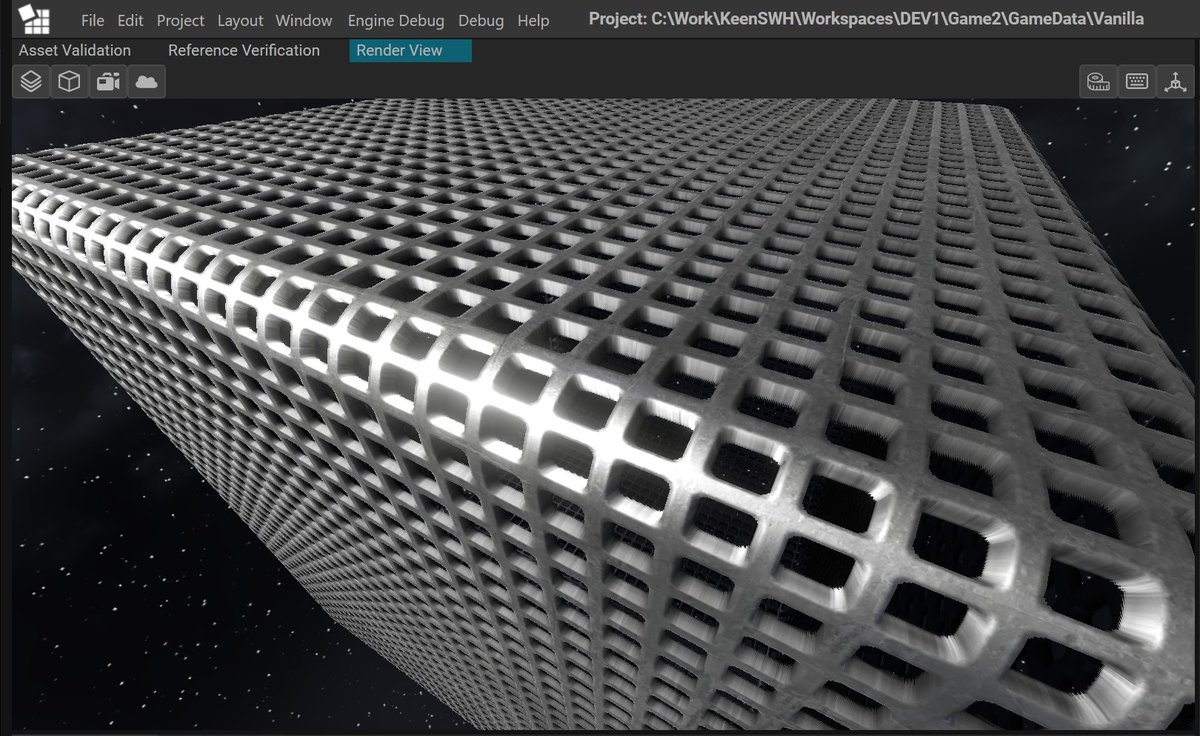This screenshot has height=736, width=1200.
Task: Select the Render View tab
Action: pyautogui.click(x=410, y=50)
